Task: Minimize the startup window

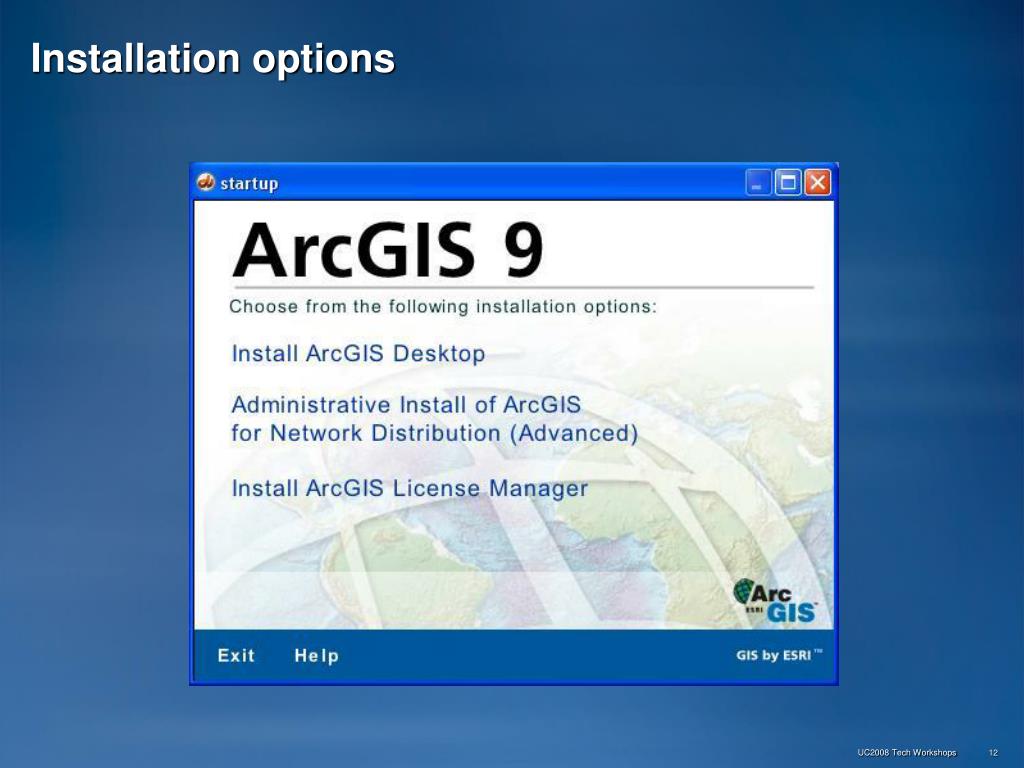Action: (x=758, y=183)
